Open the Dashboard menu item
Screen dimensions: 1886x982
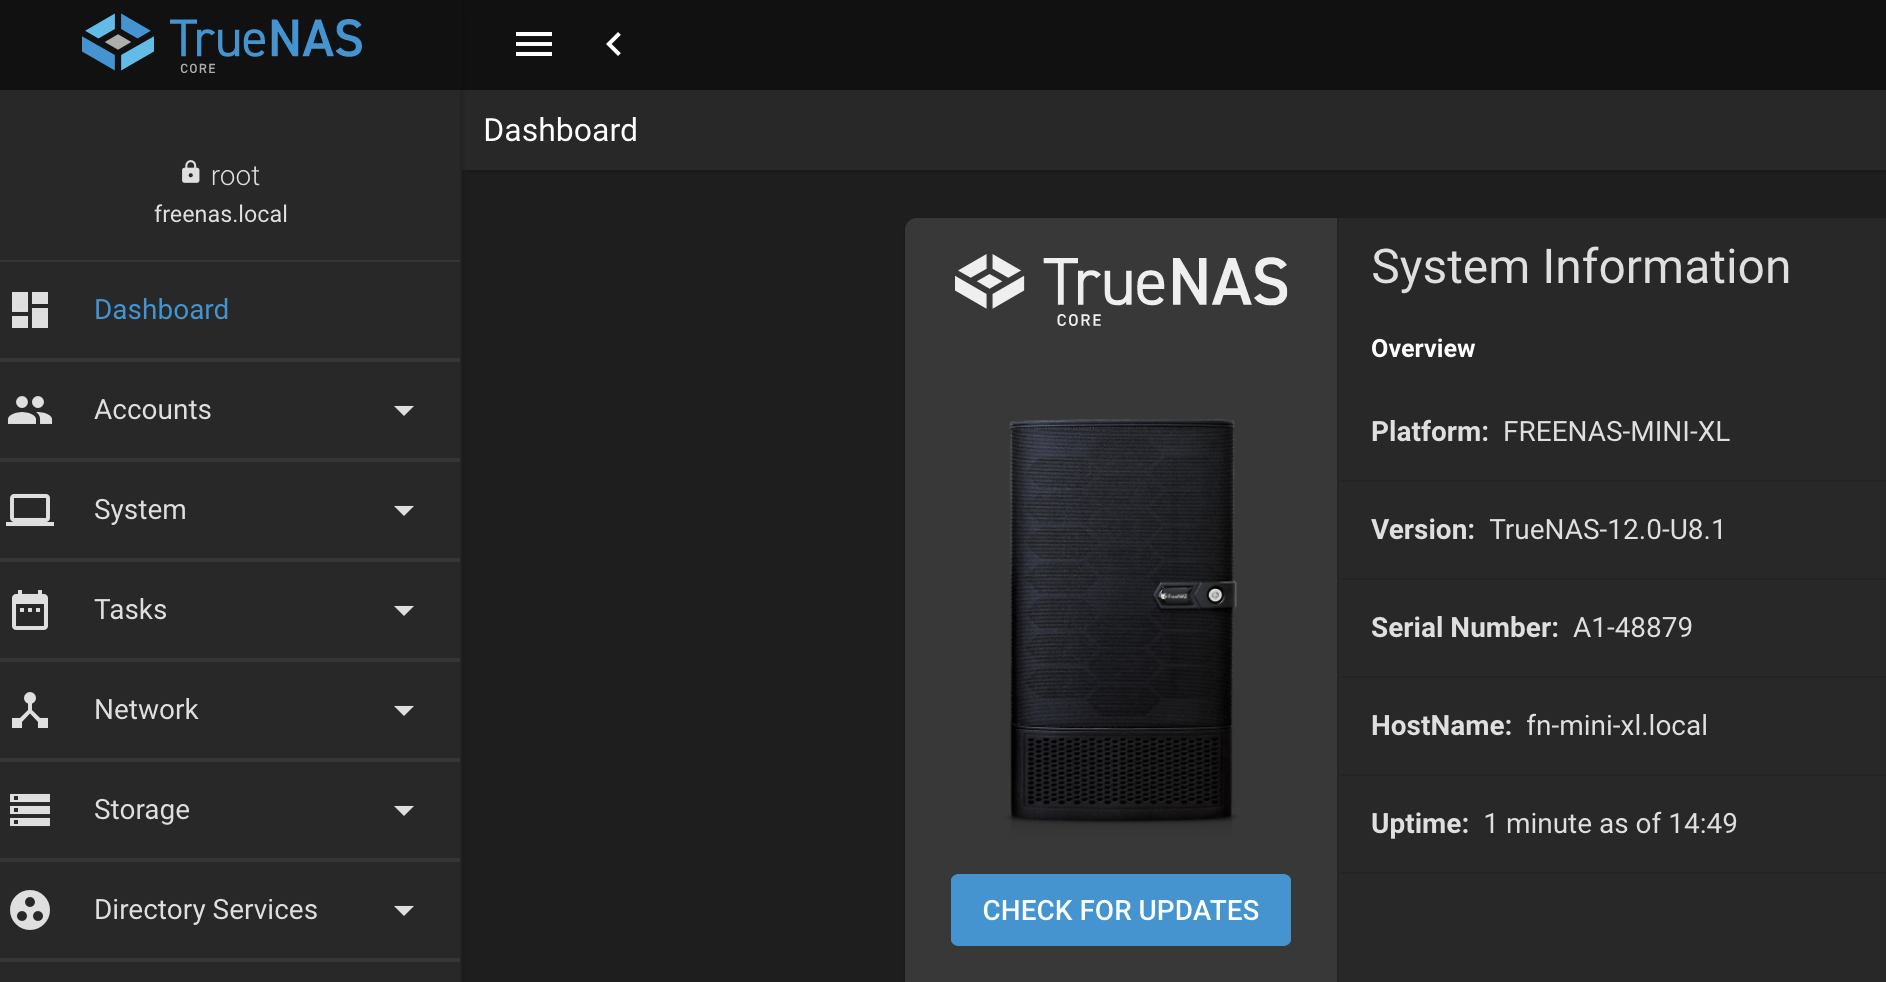[230, 310]
